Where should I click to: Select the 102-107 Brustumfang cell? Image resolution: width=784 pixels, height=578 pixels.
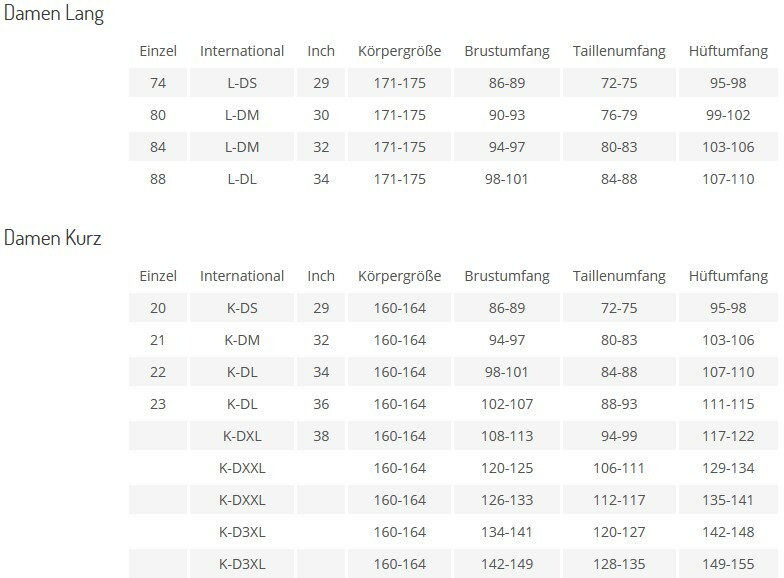click(506, 404)
